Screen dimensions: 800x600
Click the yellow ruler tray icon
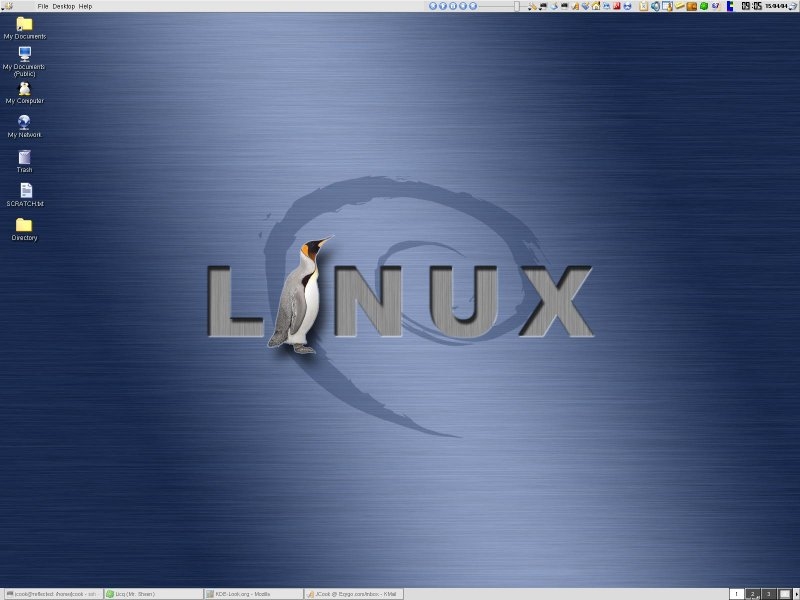tap(680, 6)
